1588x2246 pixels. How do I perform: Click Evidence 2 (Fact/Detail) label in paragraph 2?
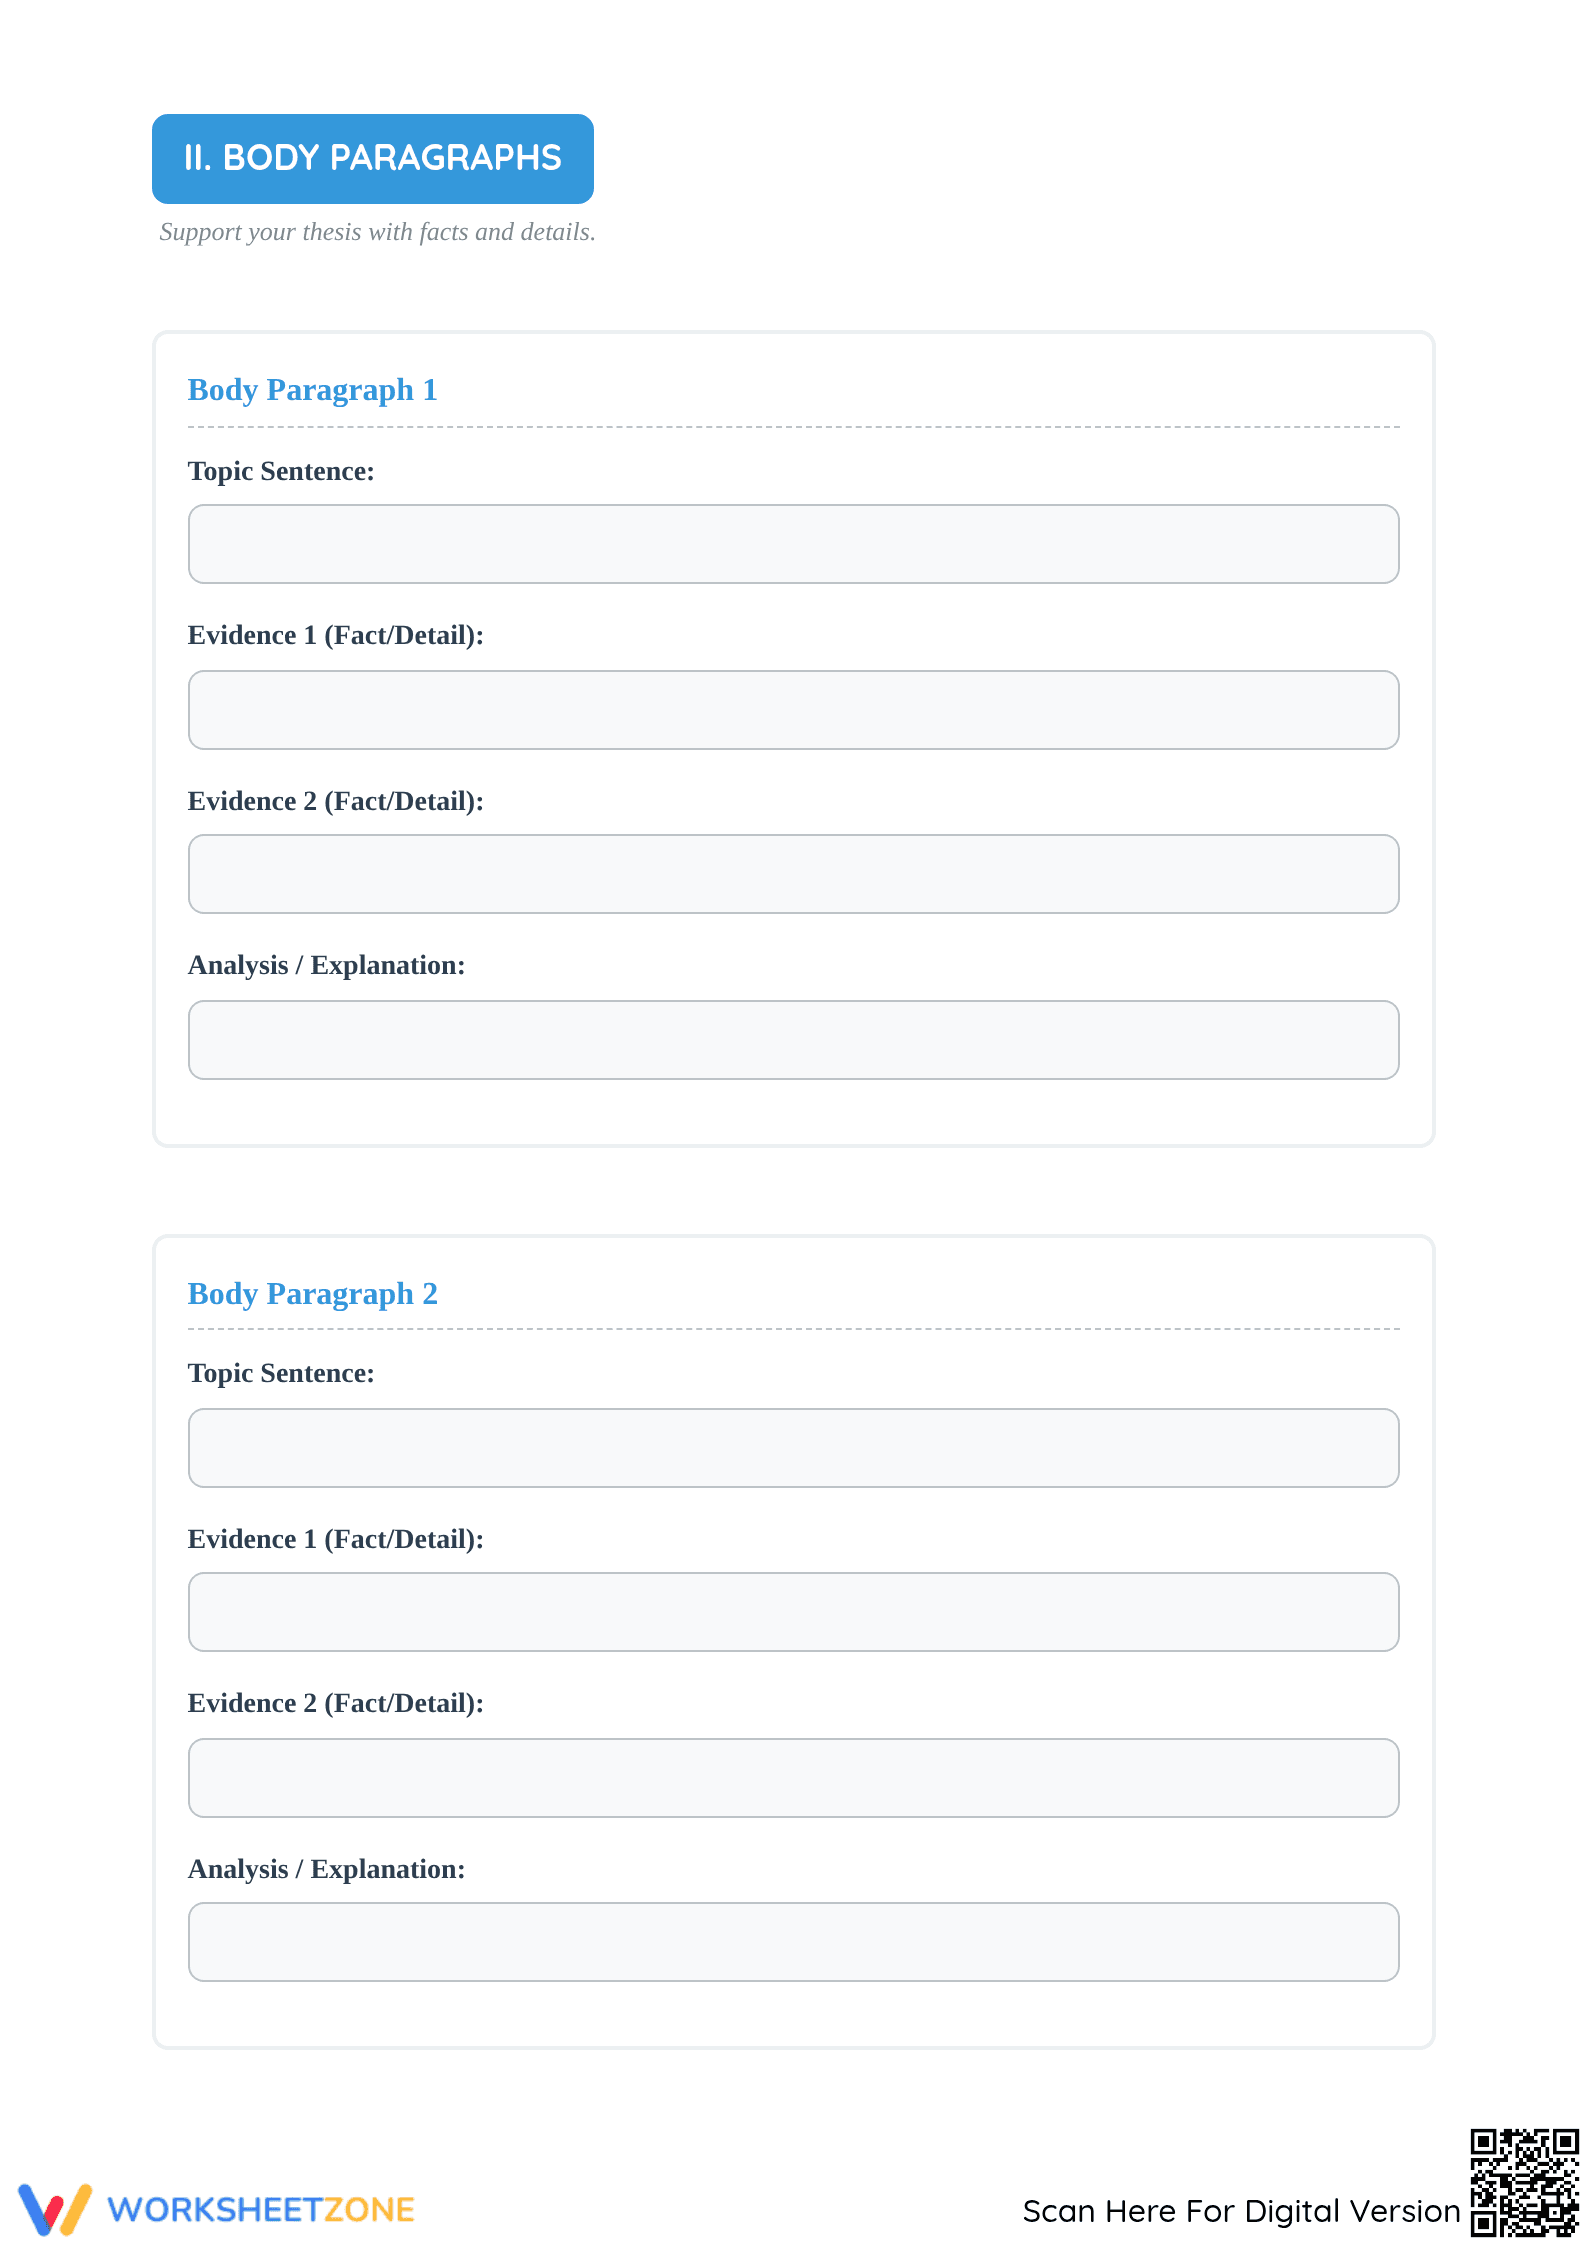pos(335,1704)
